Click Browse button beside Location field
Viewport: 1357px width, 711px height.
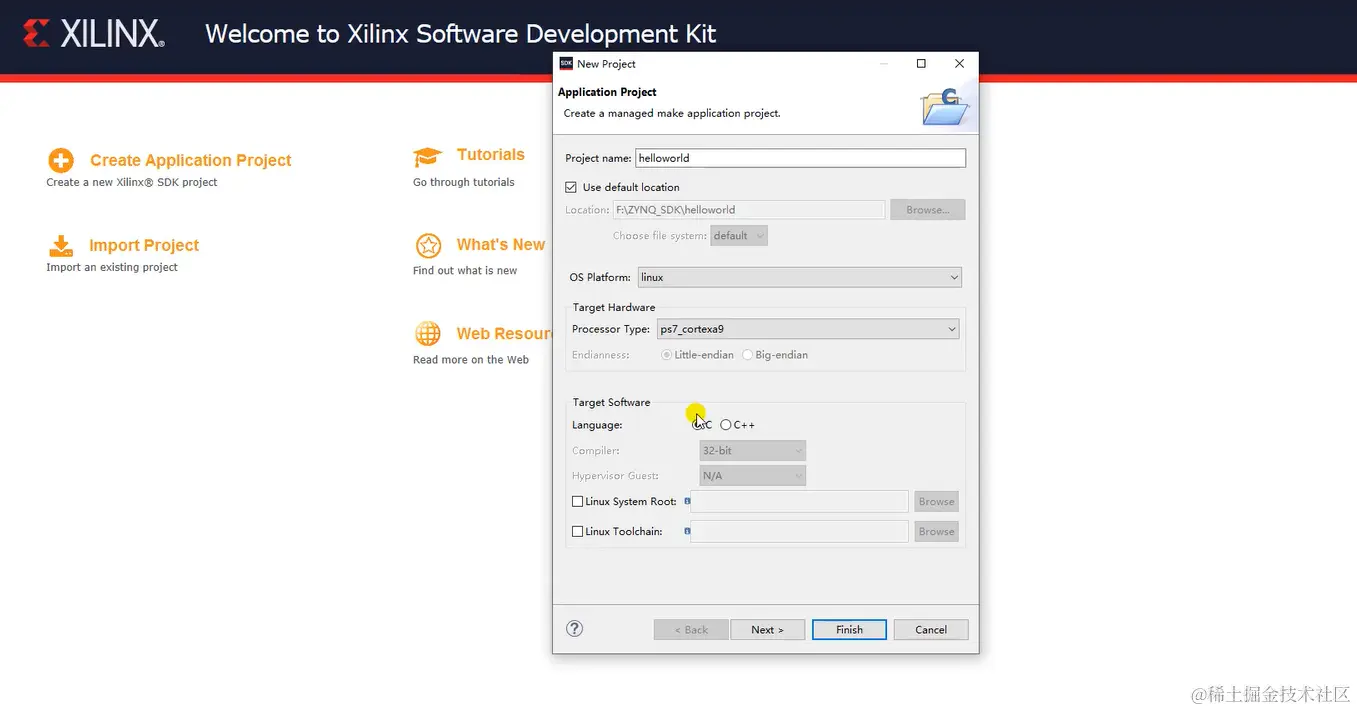pyautogui.click(x=928, y=210)
